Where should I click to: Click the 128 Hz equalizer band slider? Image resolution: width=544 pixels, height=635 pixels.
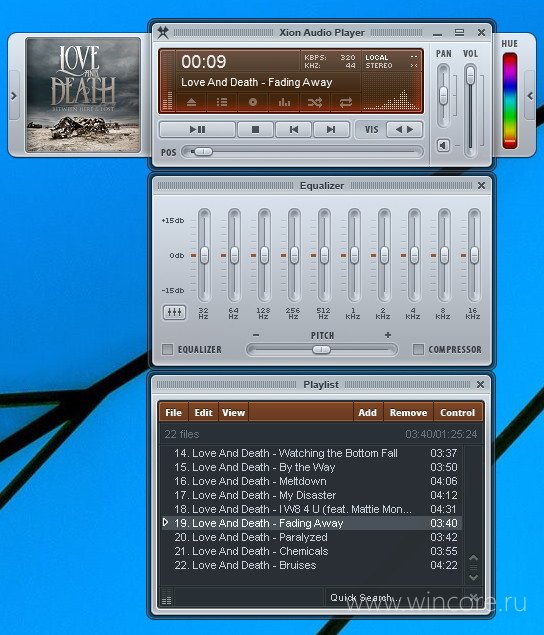[x=264, y=255]
